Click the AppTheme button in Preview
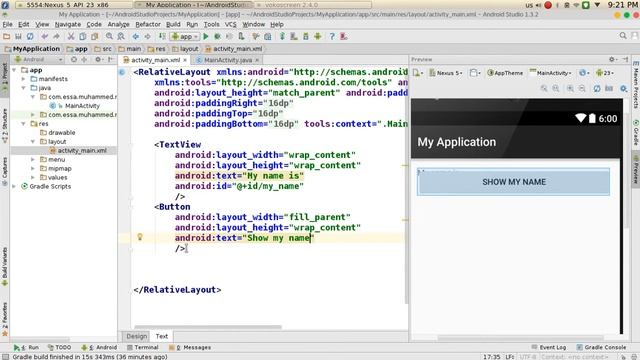The height and width of the screenshot is (360, 640). pyautogui.click(x=505, y=73)
